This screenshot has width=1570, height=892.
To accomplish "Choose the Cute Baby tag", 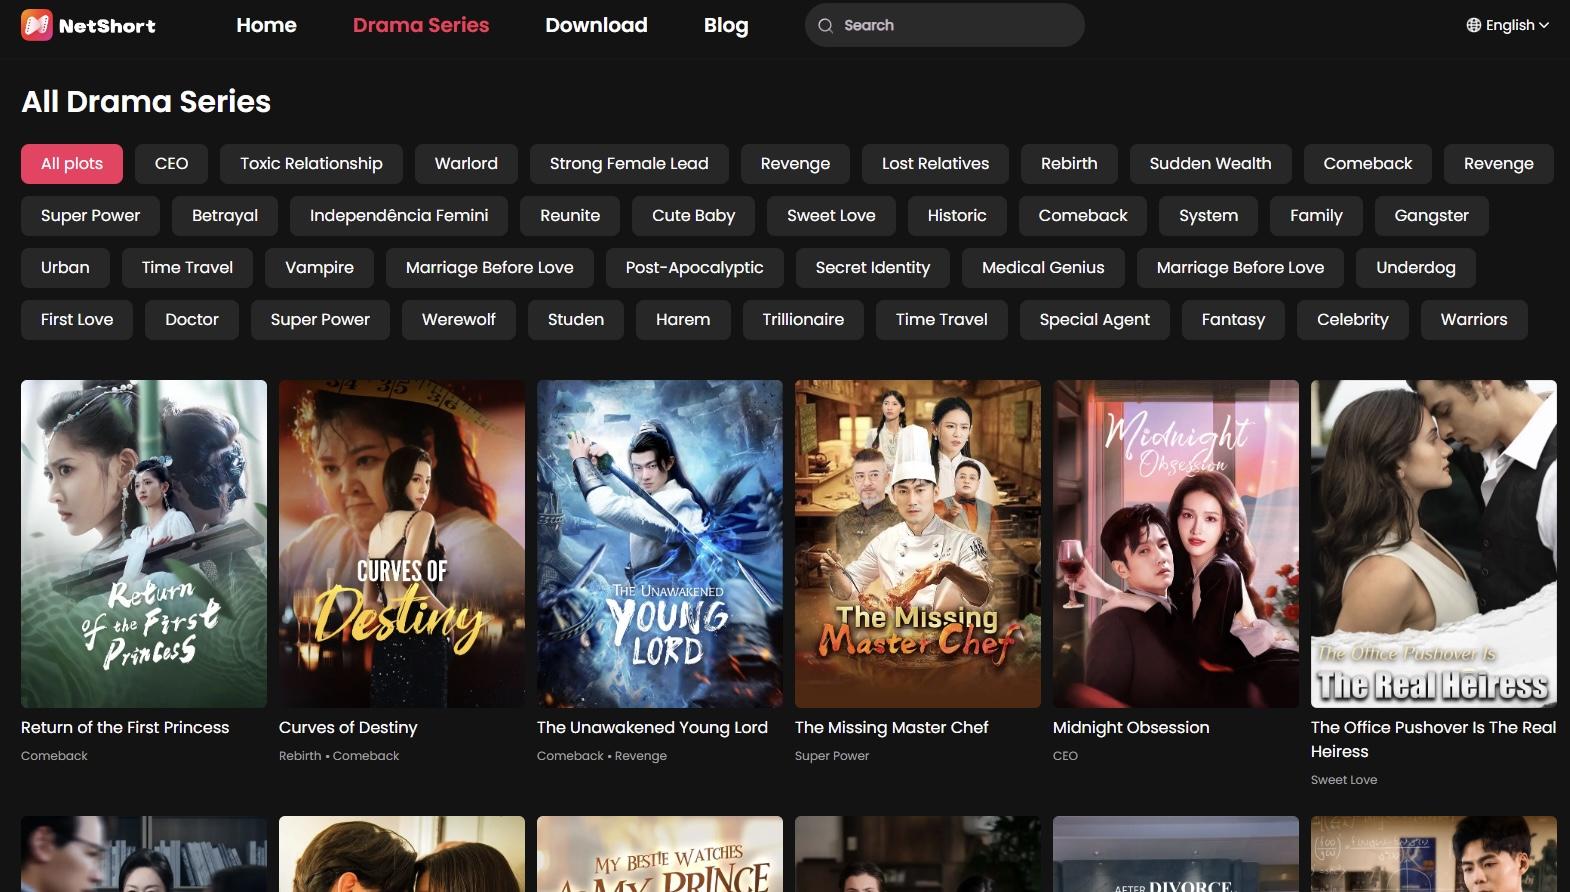I will (x=694, y=216).
